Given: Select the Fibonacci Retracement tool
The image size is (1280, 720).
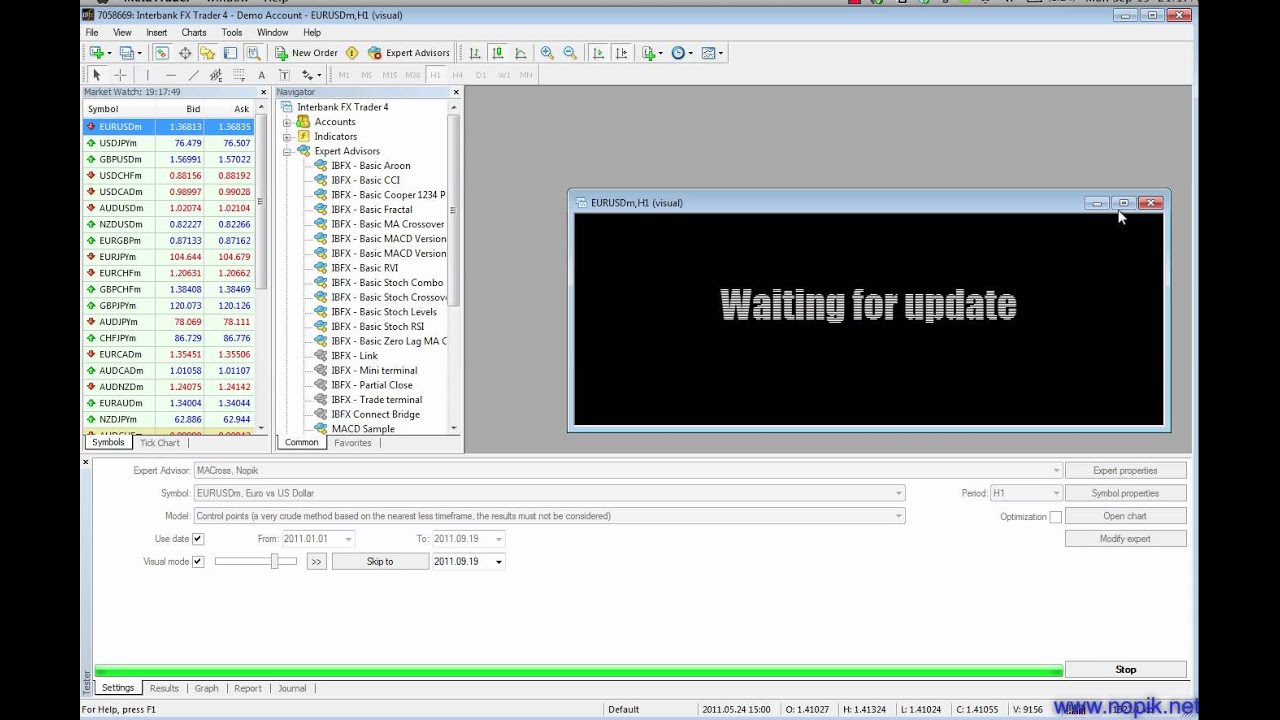Looking at the screenshot, I should [239, 75].
